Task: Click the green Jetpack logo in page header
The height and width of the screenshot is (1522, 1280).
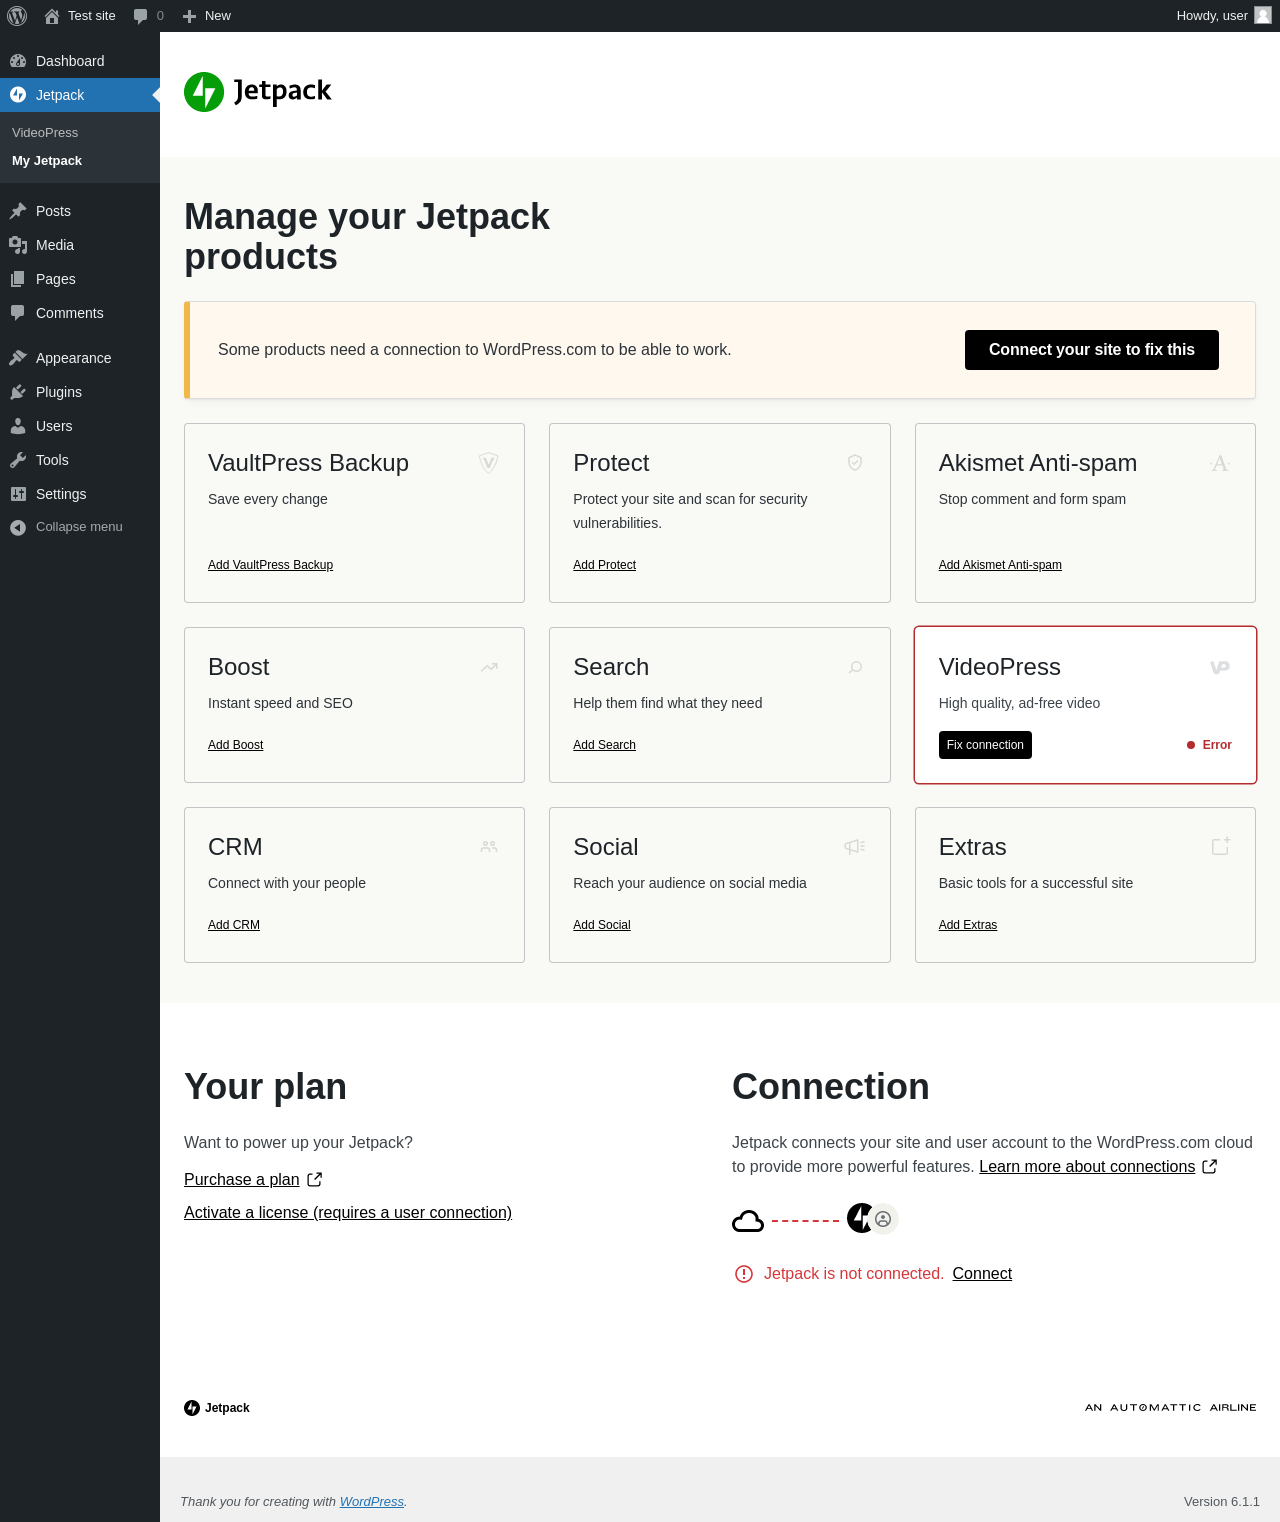Action: point(204,92)
